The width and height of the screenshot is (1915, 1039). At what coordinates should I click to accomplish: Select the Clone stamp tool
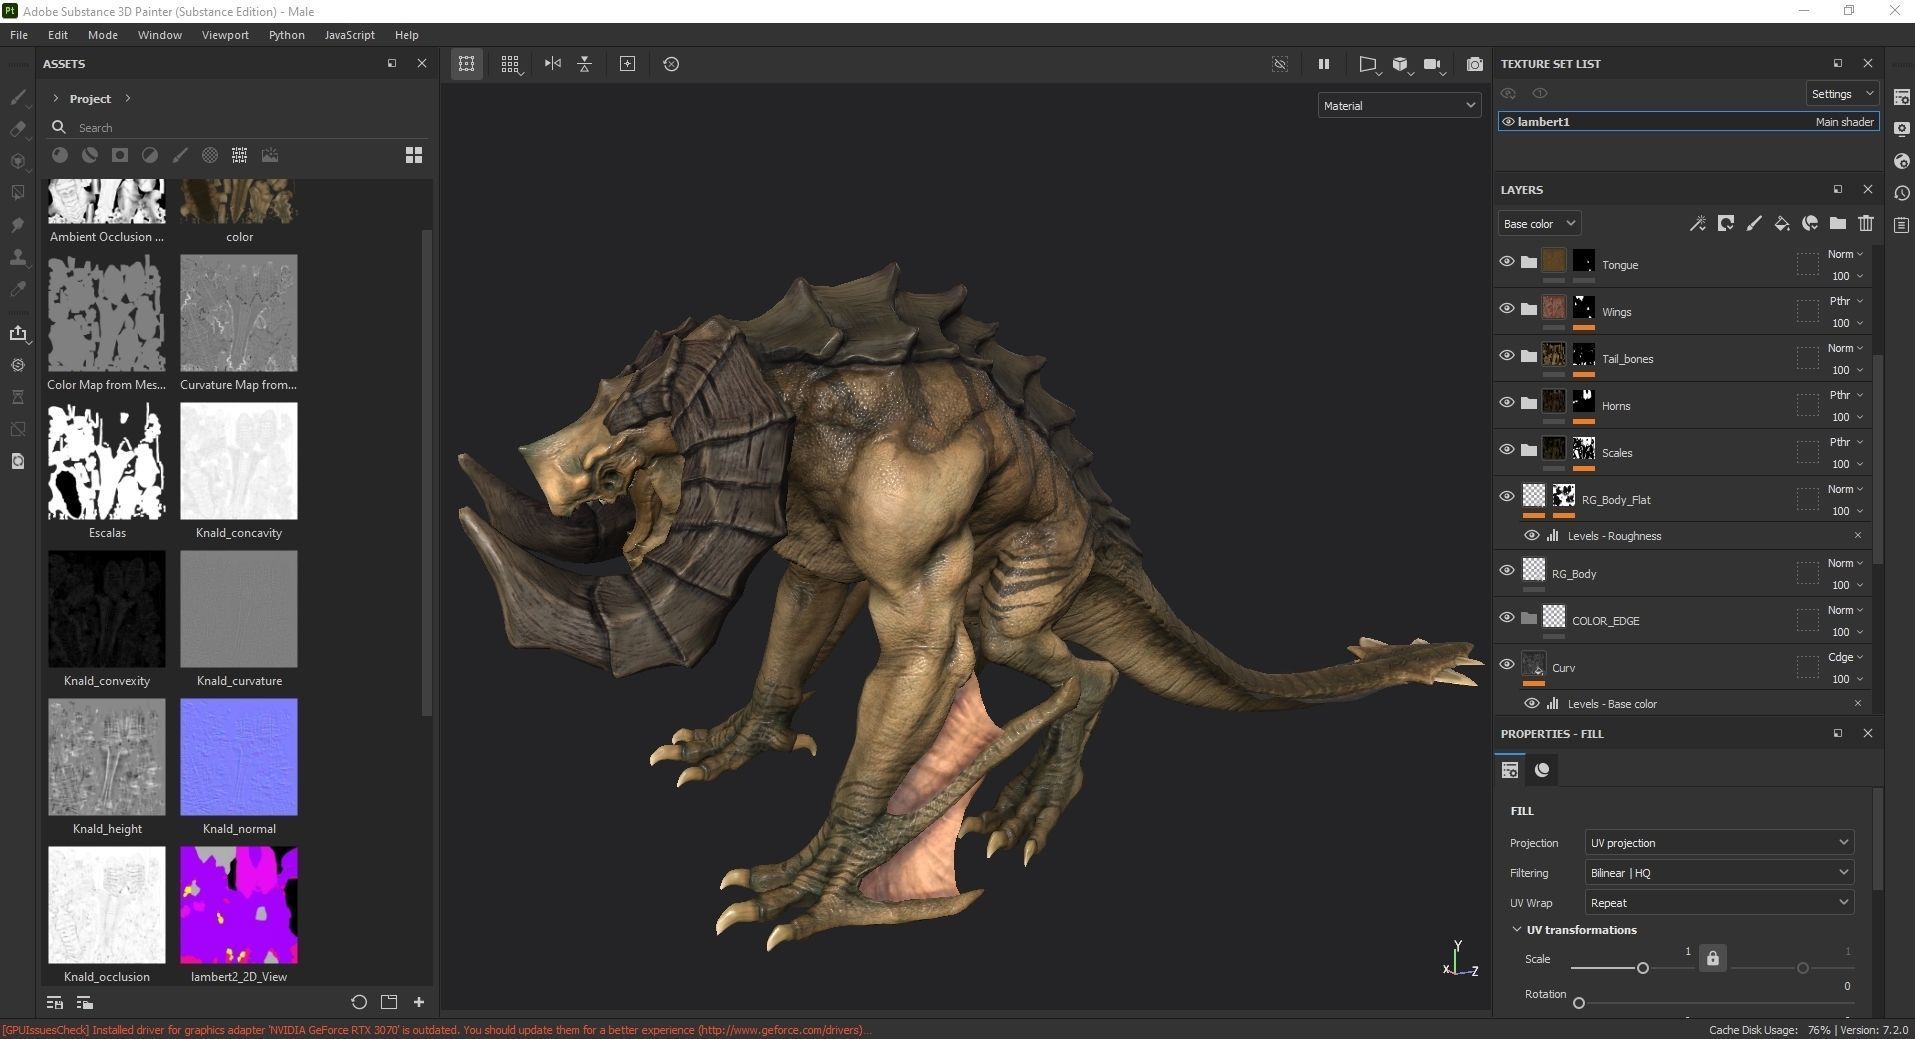(18, 257)
